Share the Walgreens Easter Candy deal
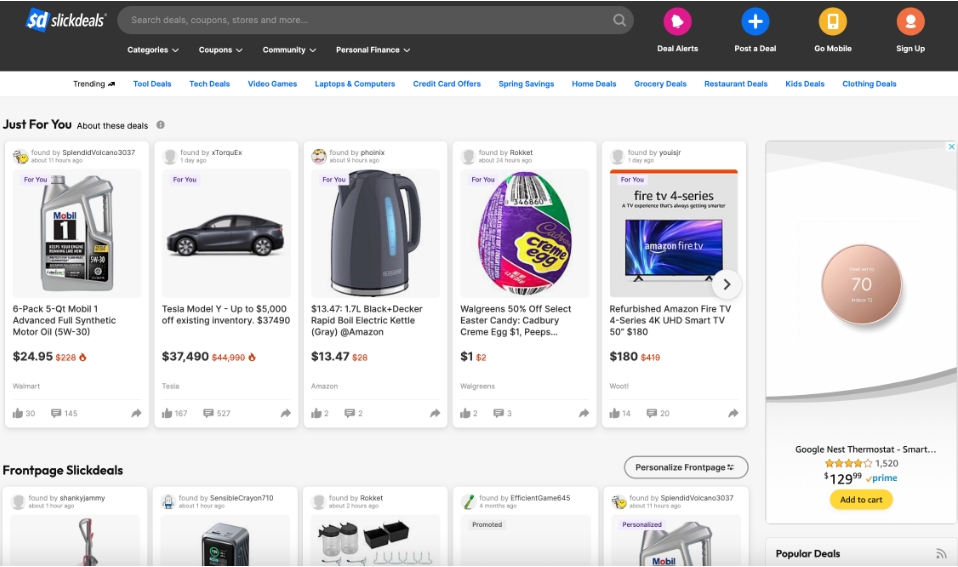The width and height of the screenshot is (958, 567). [583, 413]
